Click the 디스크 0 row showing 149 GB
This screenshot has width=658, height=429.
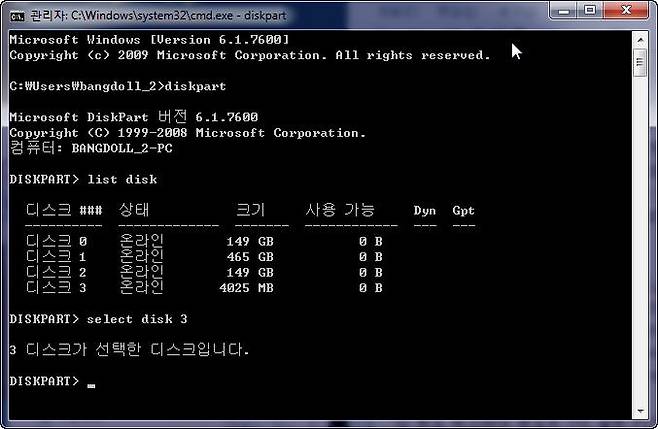point(200,241)
